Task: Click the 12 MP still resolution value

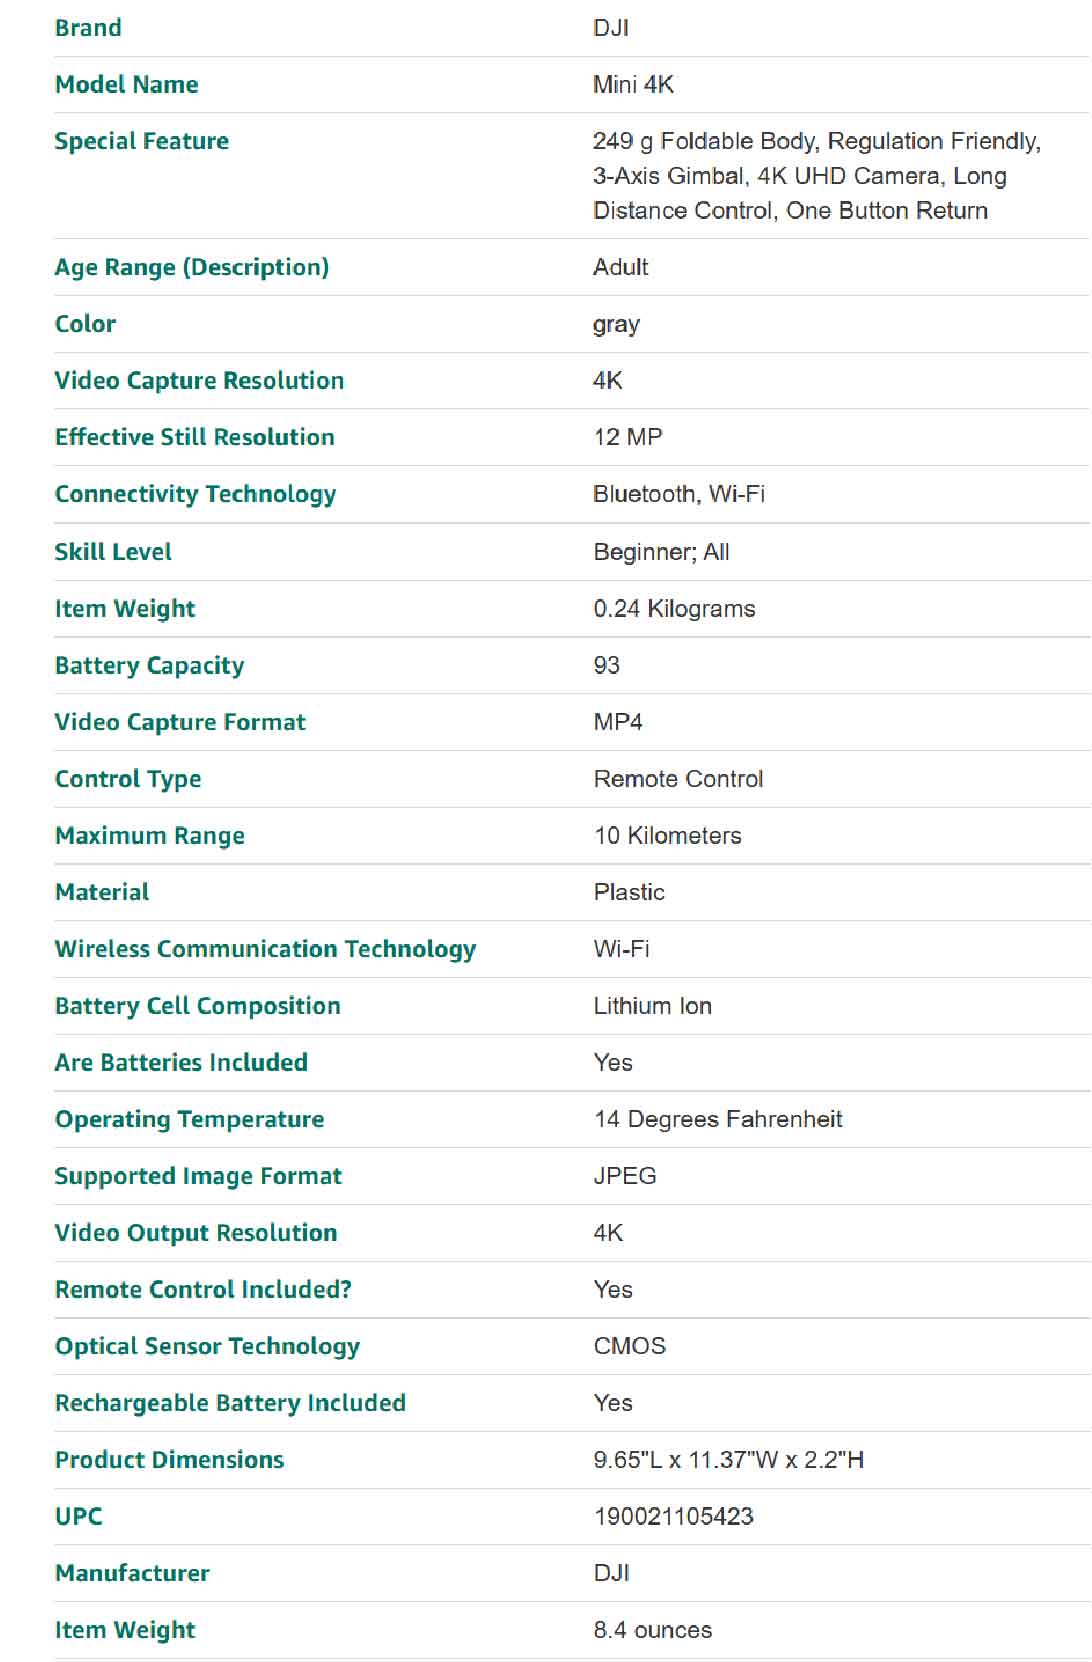Action: 628,437
